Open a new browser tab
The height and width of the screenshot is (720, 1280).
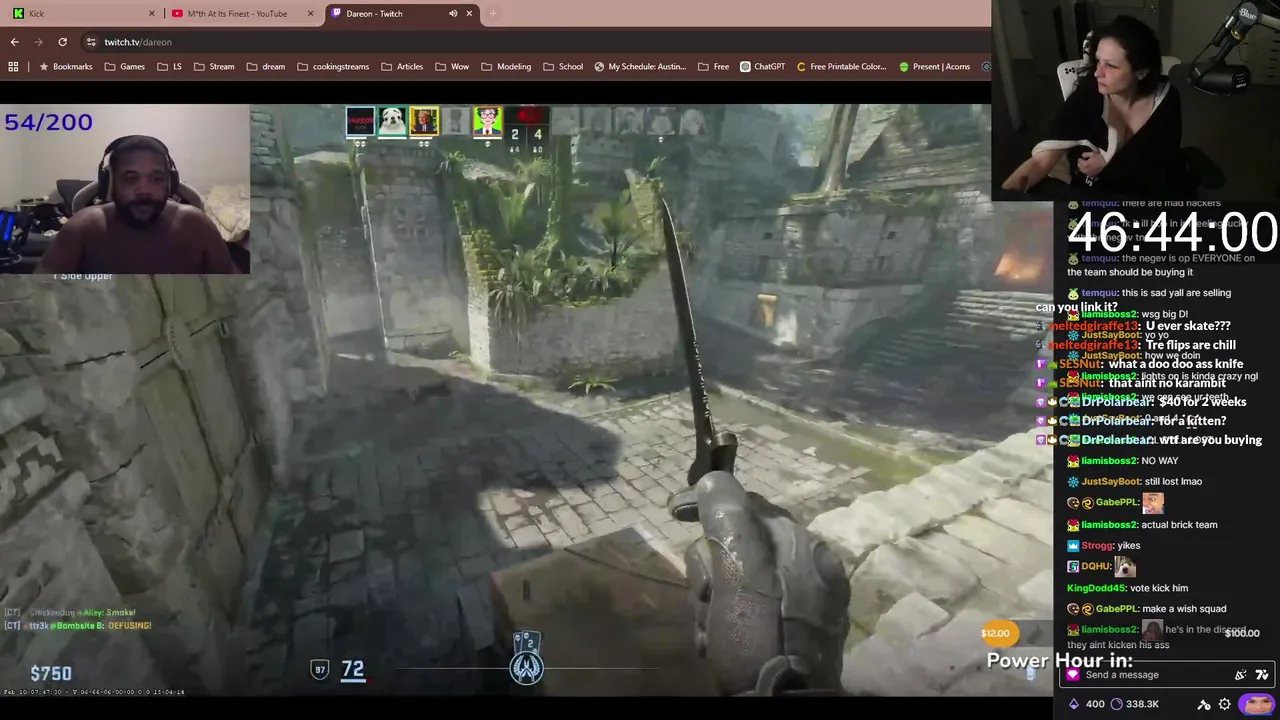[x=493, y=13]
